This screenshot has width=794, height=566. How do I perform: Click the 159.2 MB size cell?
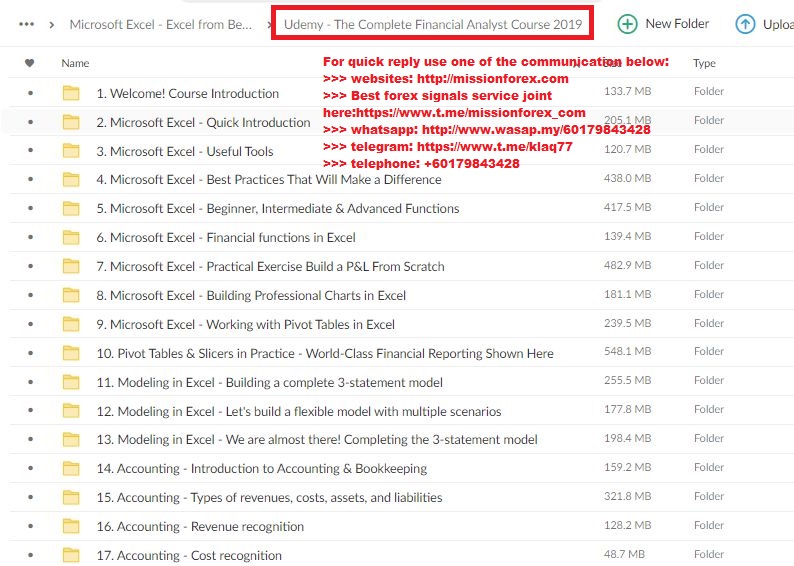tap(627, 467)
